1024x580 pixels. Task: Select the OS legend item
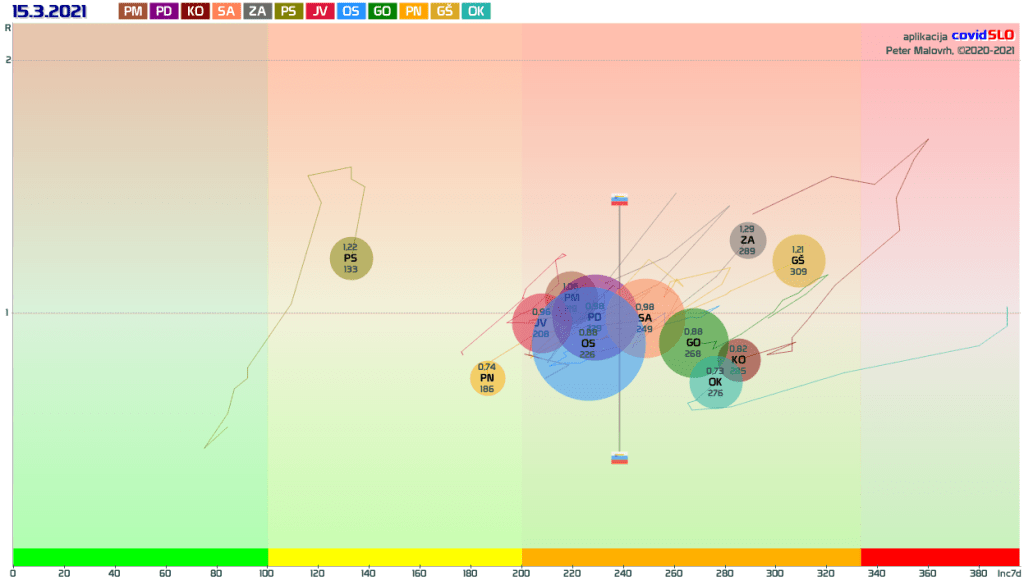[350, 11]
